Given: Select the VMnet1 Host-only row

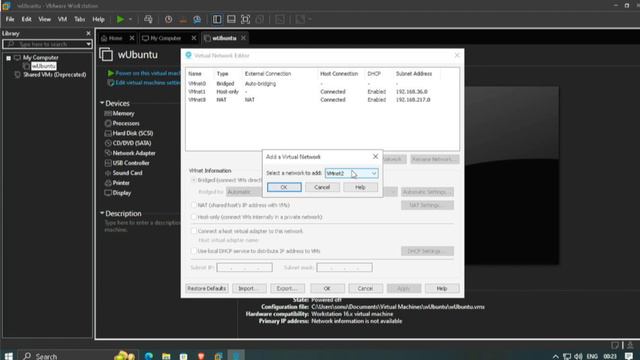Looking at the screenshot, I should click(x=322, y=91).
